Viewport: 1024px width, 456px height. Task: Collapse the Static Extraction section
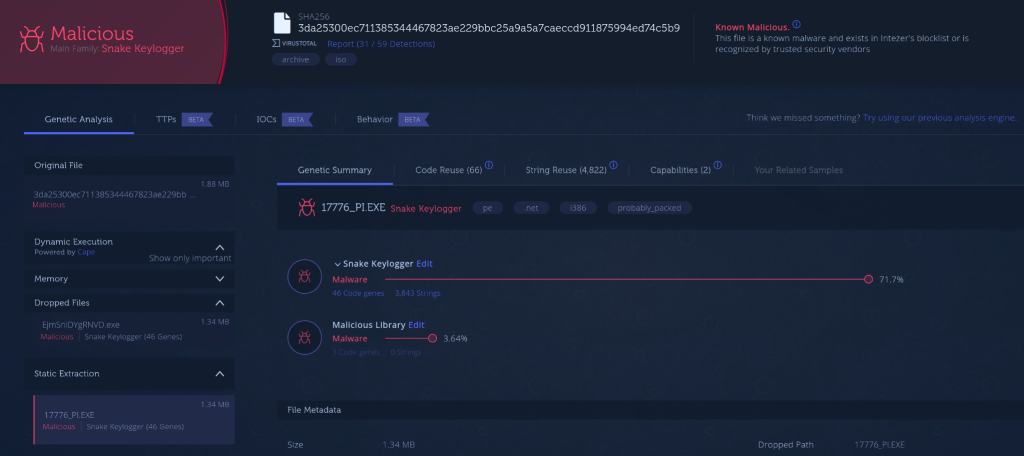219,374
